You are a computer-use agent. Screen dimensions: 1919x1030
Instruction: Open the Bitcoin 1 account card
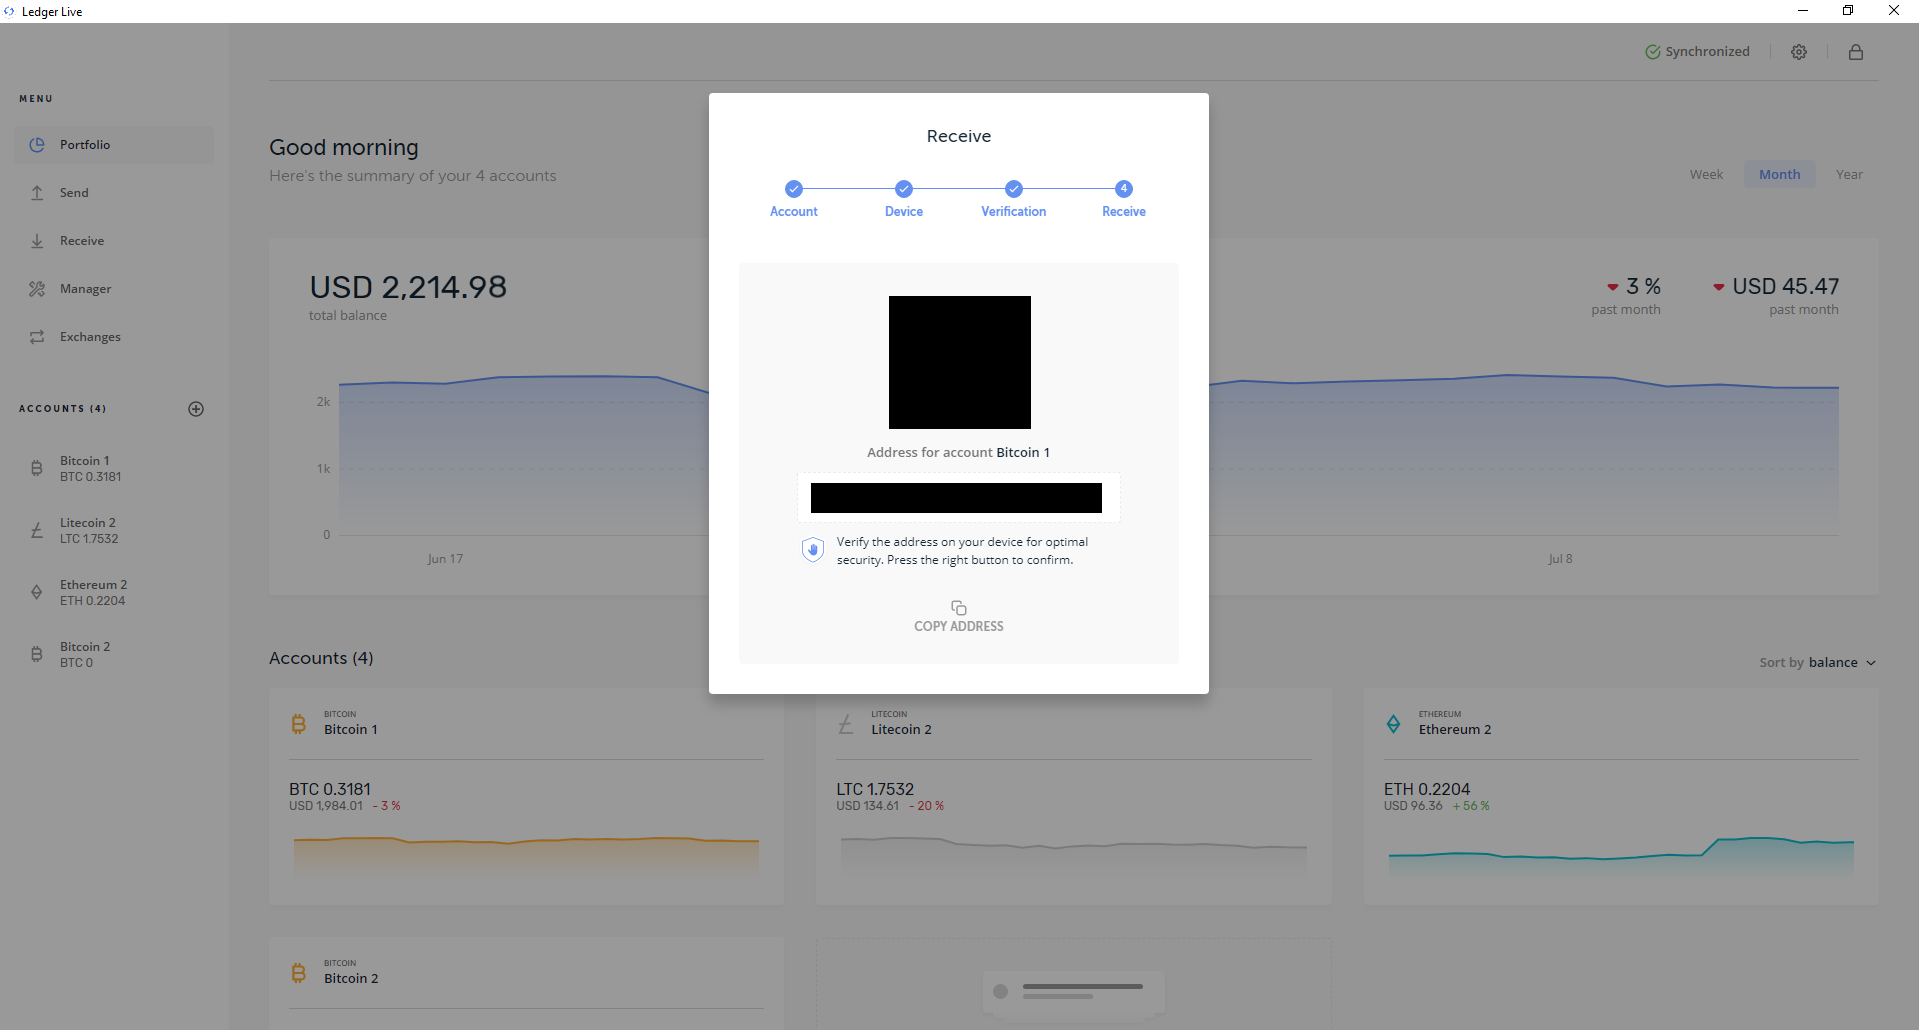pos(526,796)
